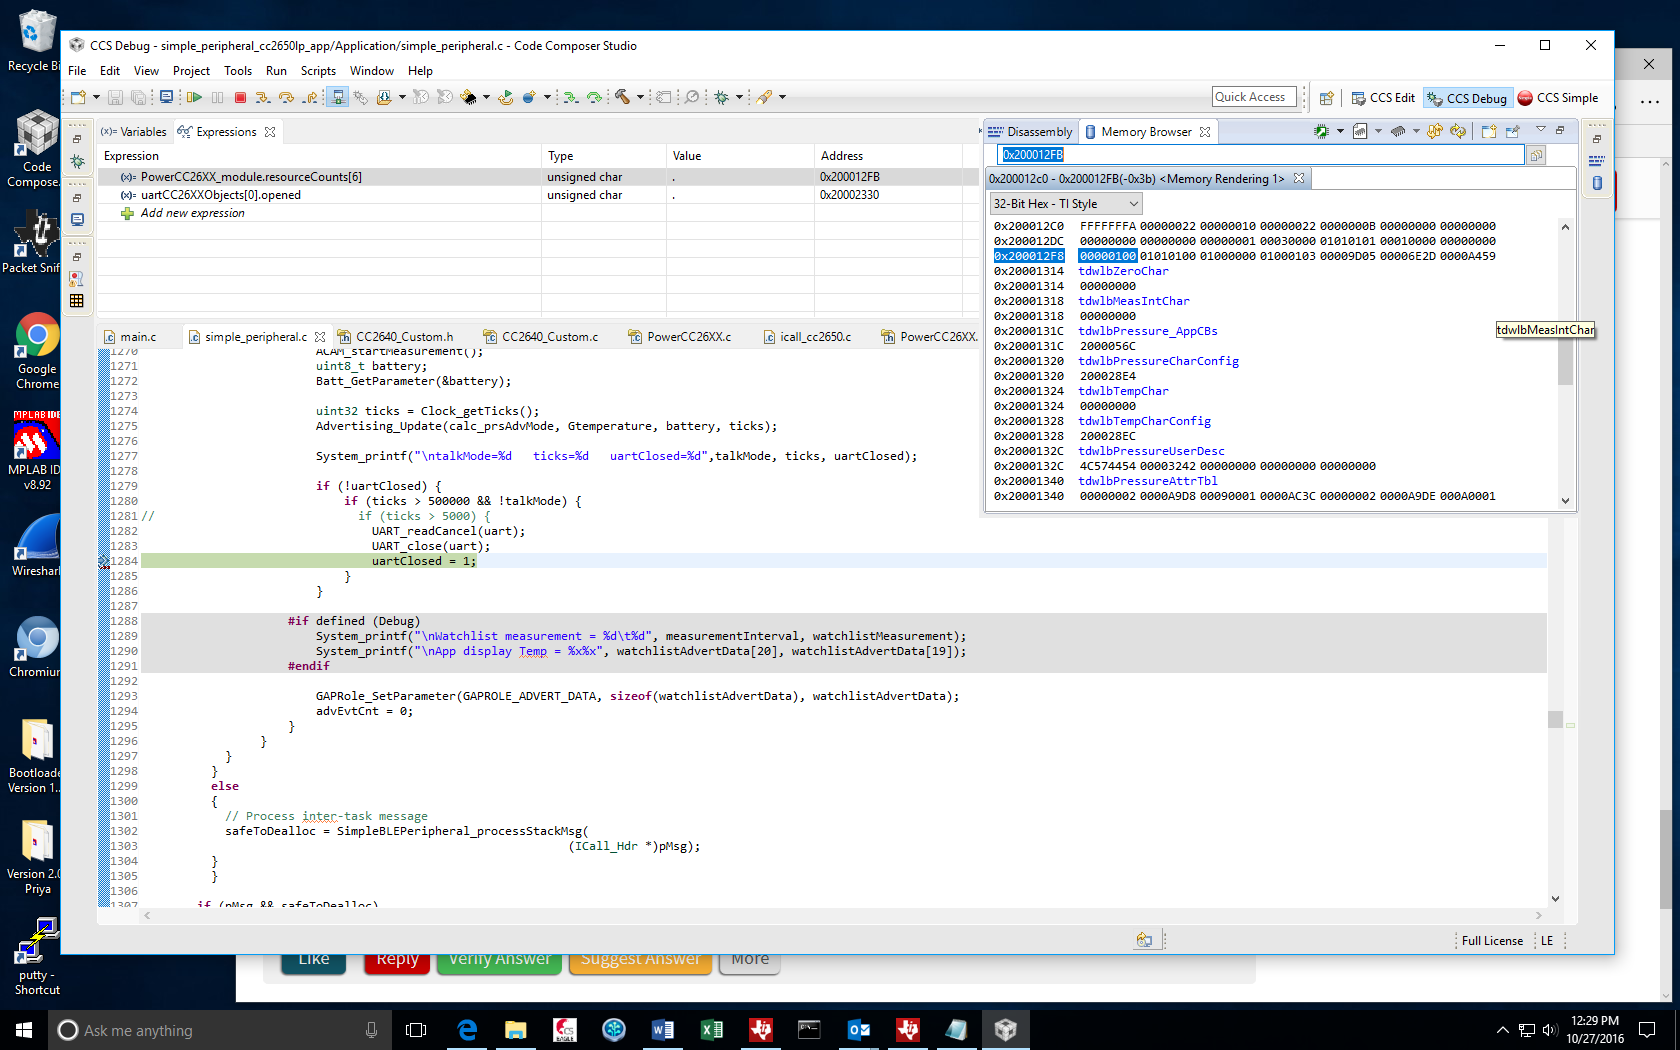Close the simple_peripheral.c editor tab

(x=320, y=337)
